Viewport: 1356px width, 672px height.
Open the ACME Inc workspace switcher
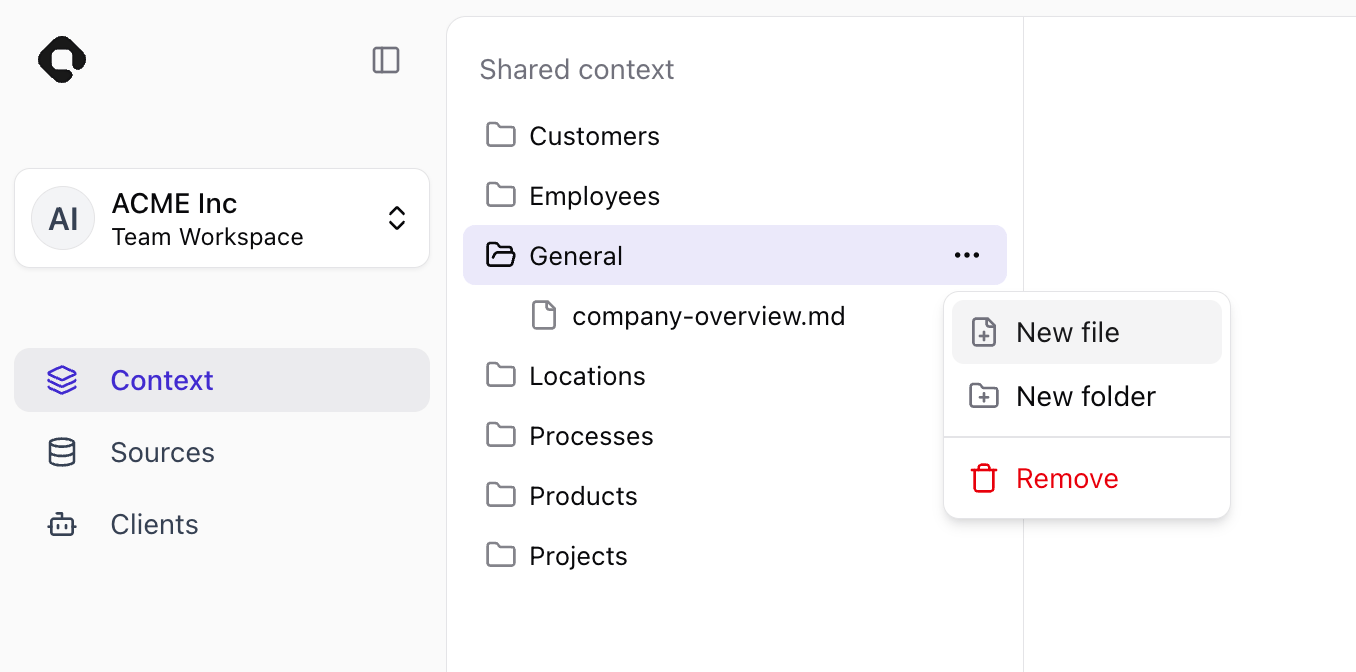222,218
